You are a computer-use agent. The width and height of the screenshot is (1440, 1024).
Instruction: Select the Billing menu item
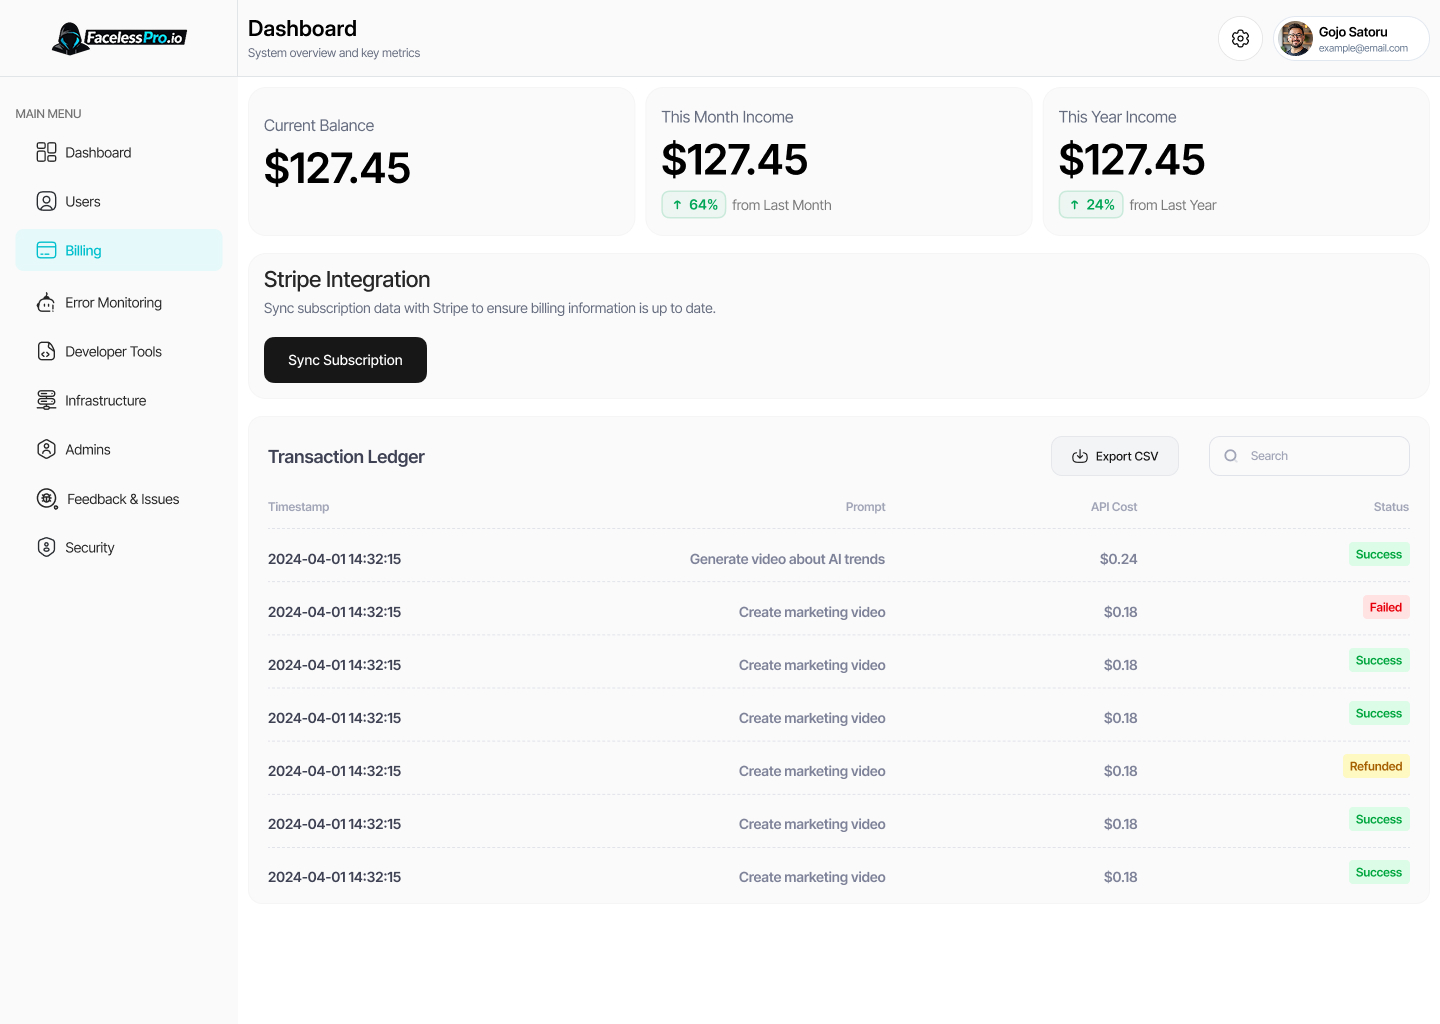click(x=119, y=250)
